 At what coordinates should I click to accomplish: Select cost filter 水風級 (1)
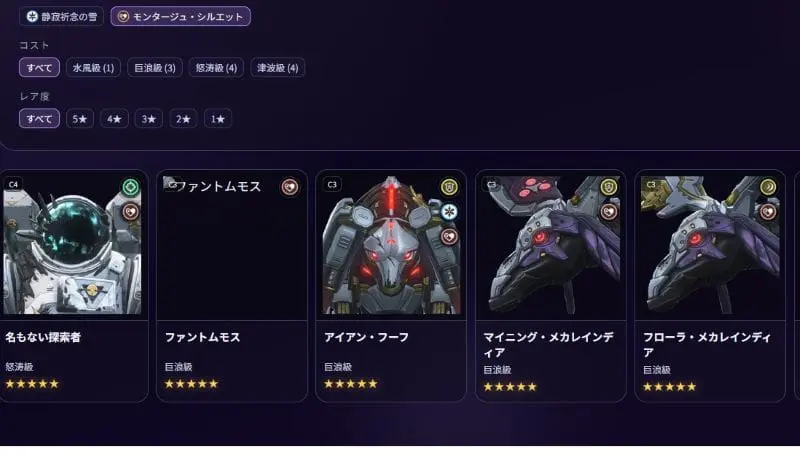pos(93,68)
